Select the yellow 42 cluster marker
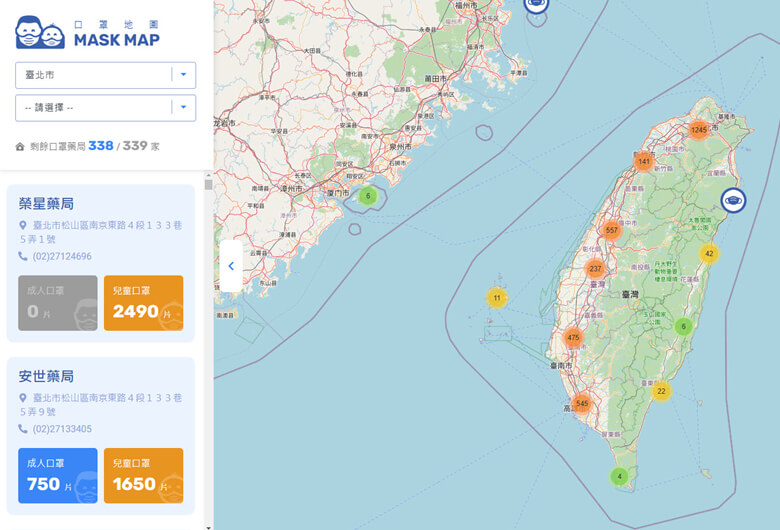The image size is (780, 530). 708,254
